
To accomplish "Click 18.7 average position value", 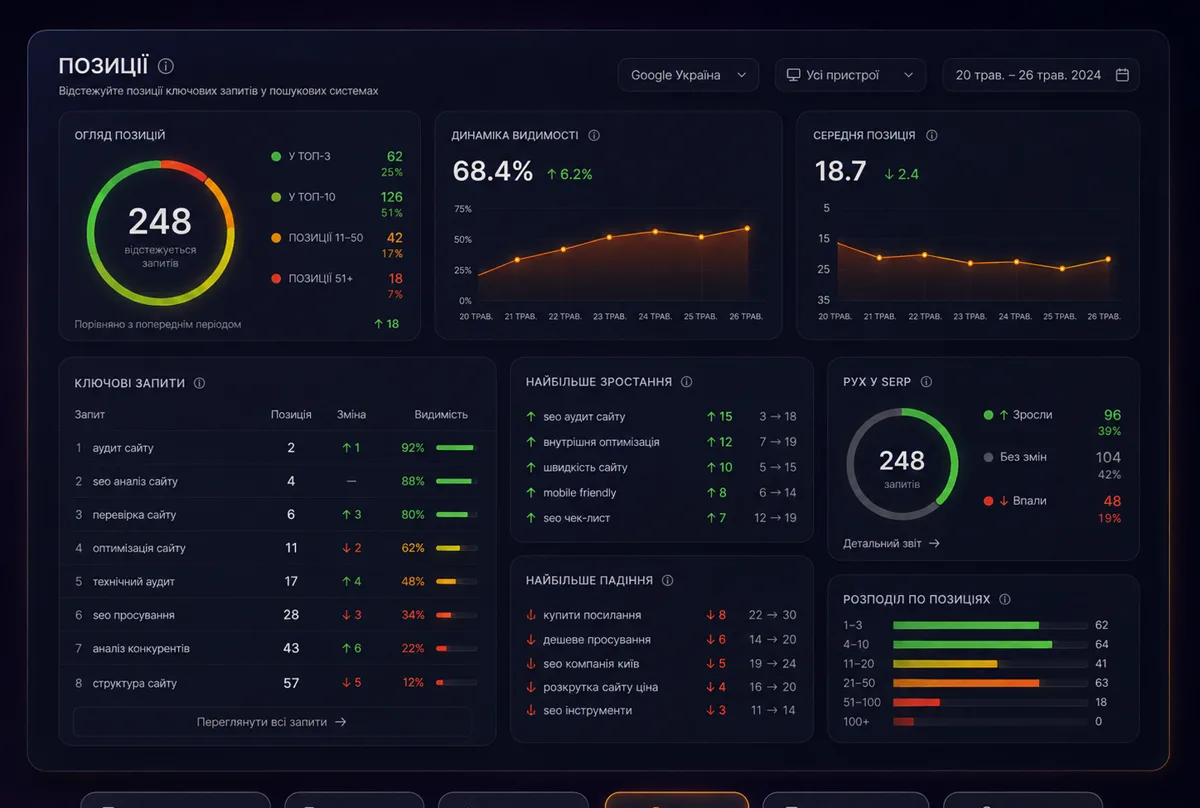I will coord(841,171).
